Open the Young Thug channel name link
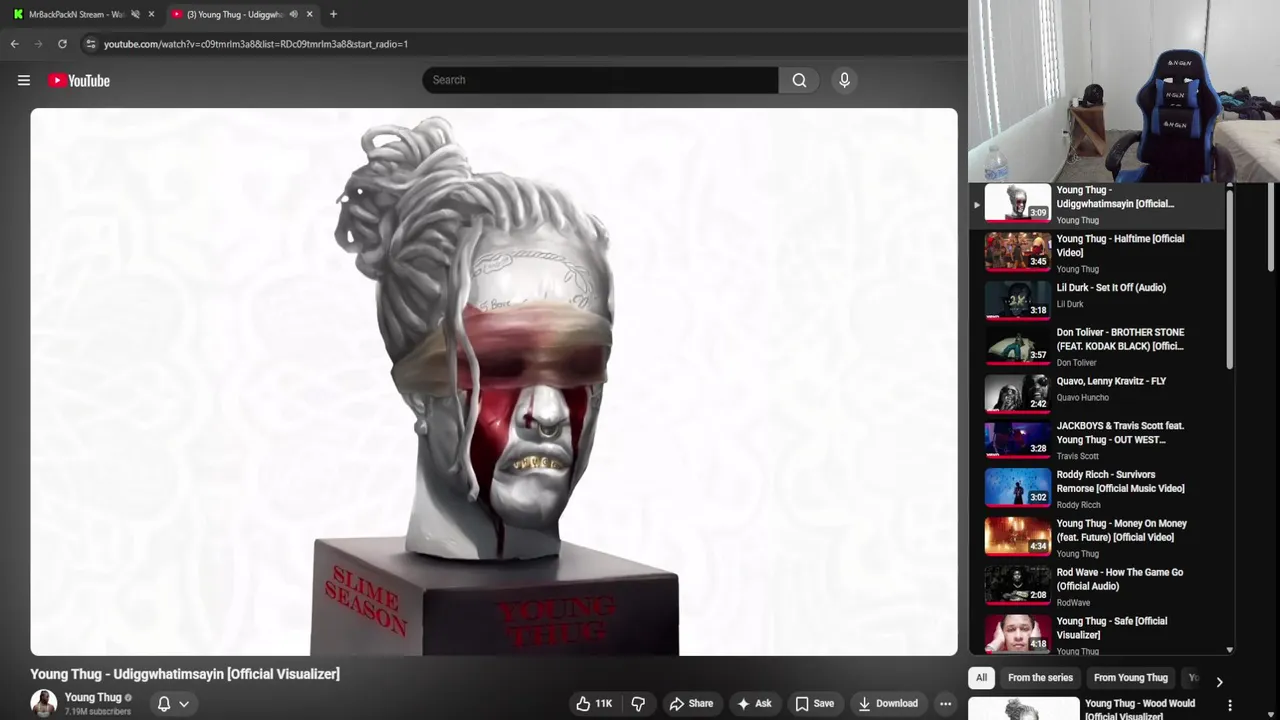Screen dimensions: 1280x720 [x=93, y=697]
